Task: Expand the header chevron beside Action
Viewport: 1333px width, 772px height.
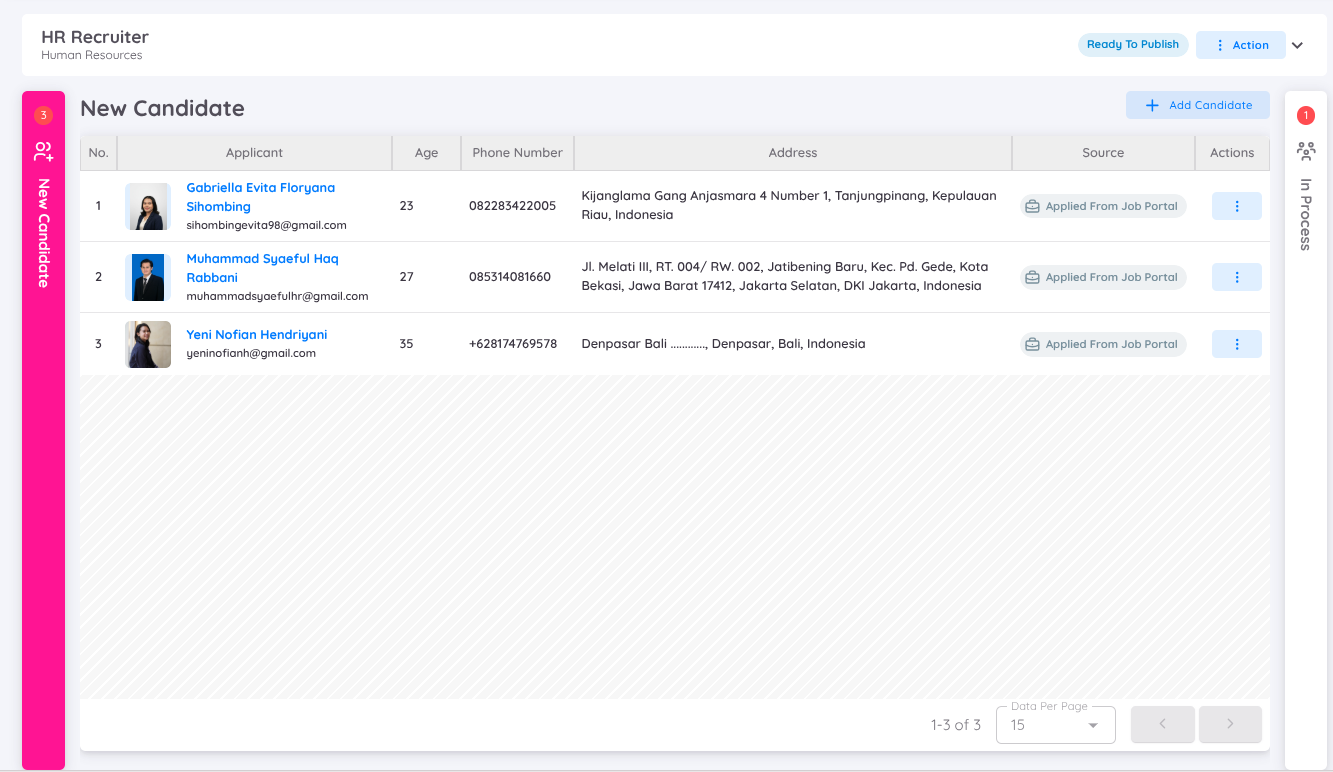Action: (x=1297, y=45)
